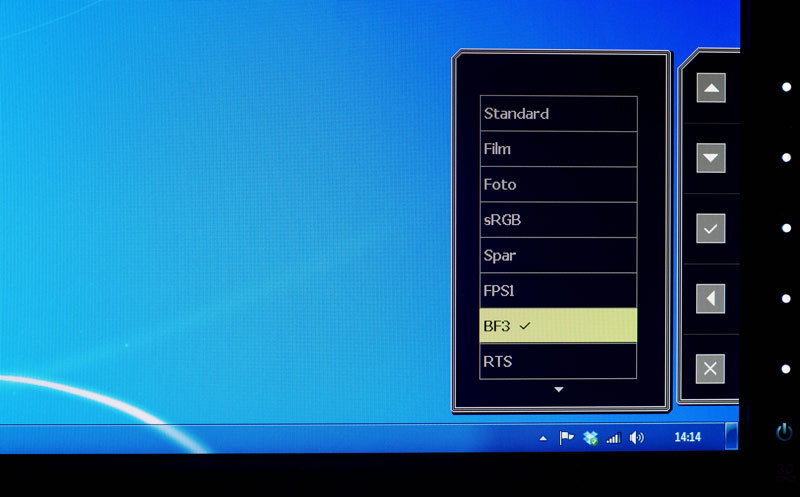The width and height of the screenshot is (800, 497).
Task: Go back with the OSD left arrow
Action: 710,299
